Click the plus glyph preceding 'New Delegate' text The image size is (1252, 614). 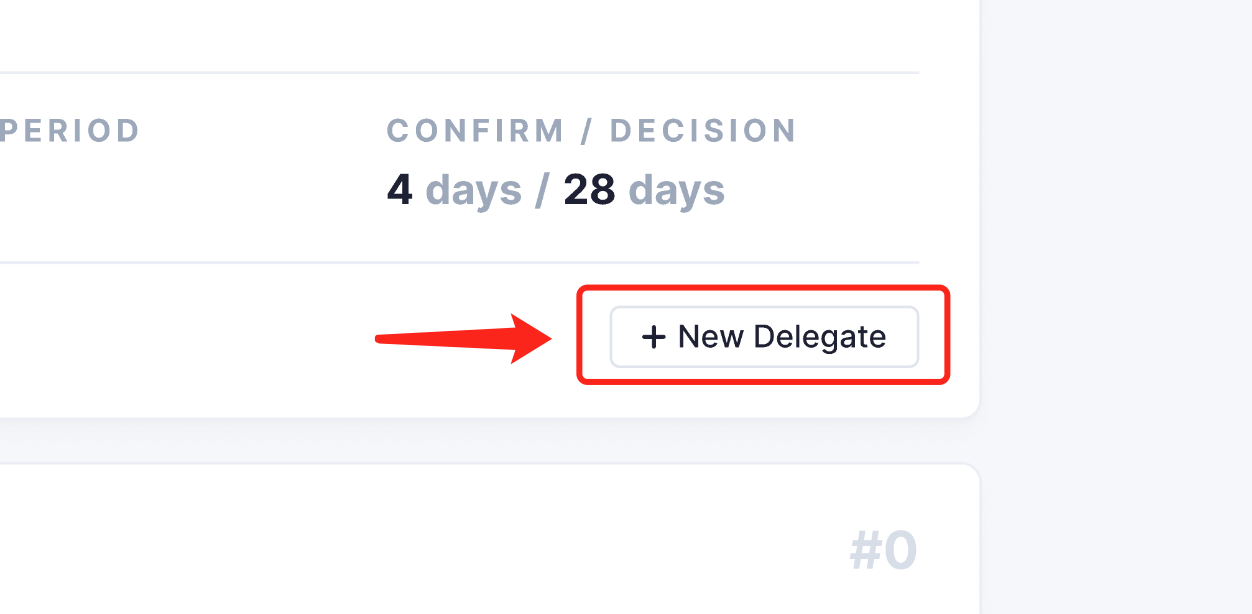pyautogui.click(x=655, y=337)
